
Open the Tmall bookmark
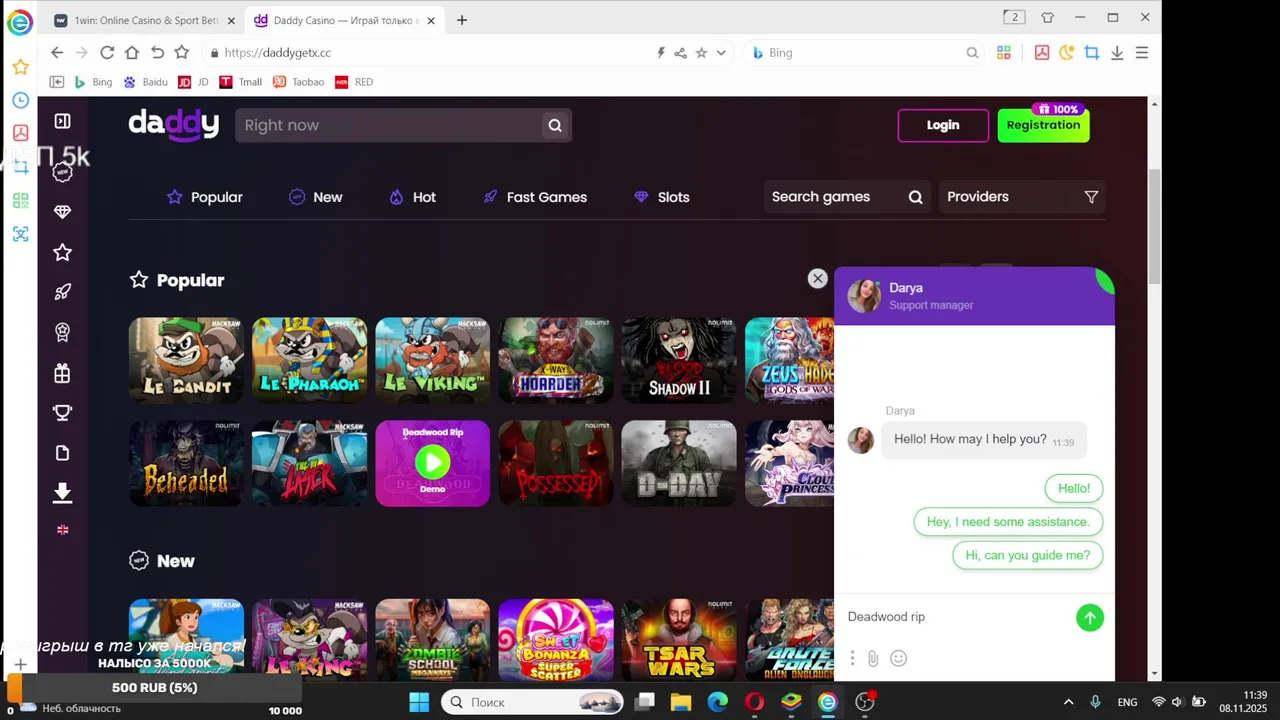tap(241, 82)
